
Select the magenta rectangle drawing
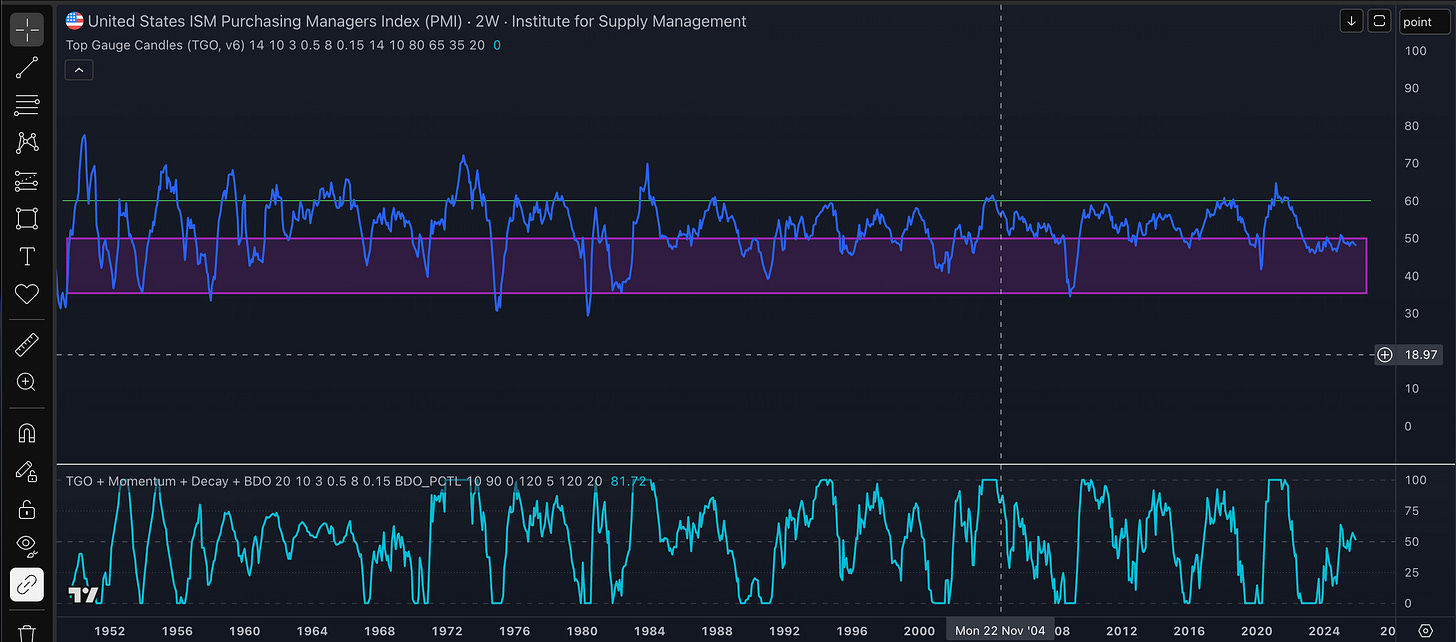(716, 265)
